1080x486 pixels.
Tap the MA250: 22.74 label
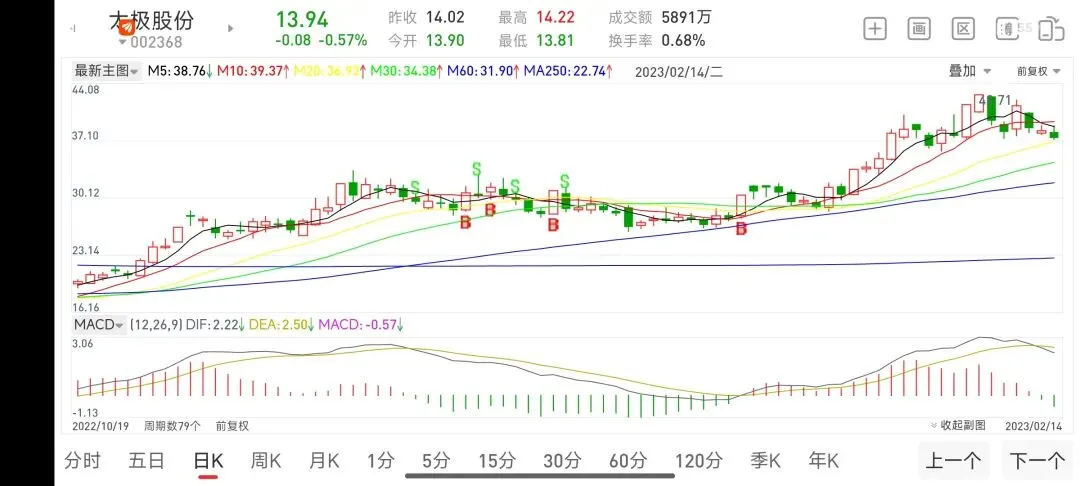(x=569, y=70)
